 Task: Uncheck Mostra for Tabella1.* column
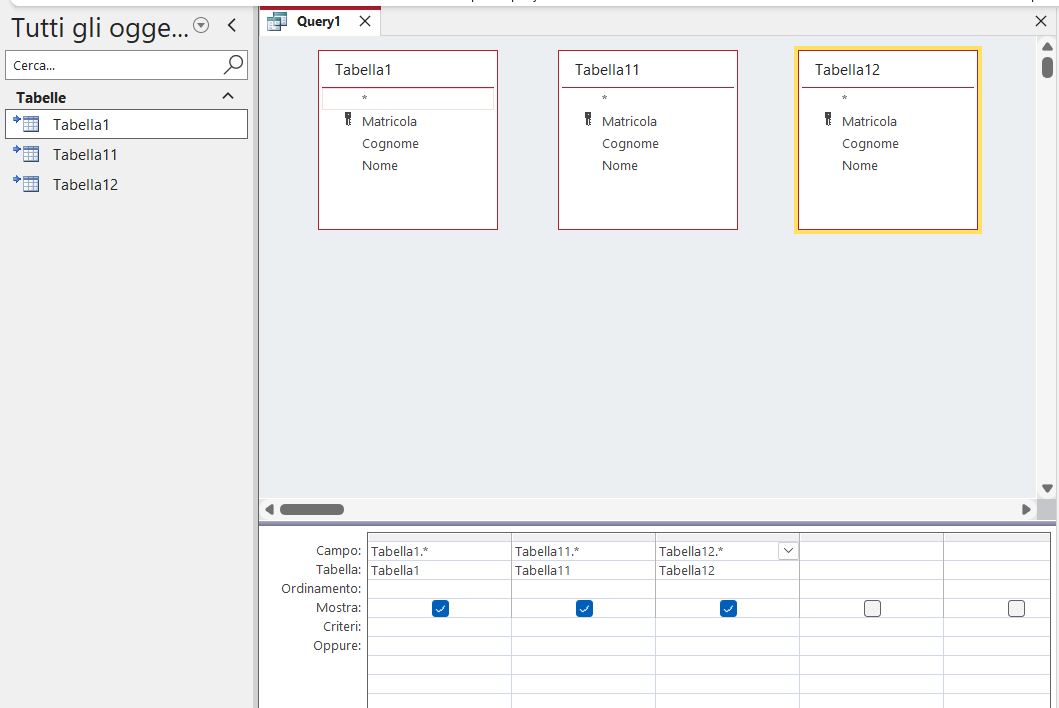pyautogui.click(x=440, y=608)
